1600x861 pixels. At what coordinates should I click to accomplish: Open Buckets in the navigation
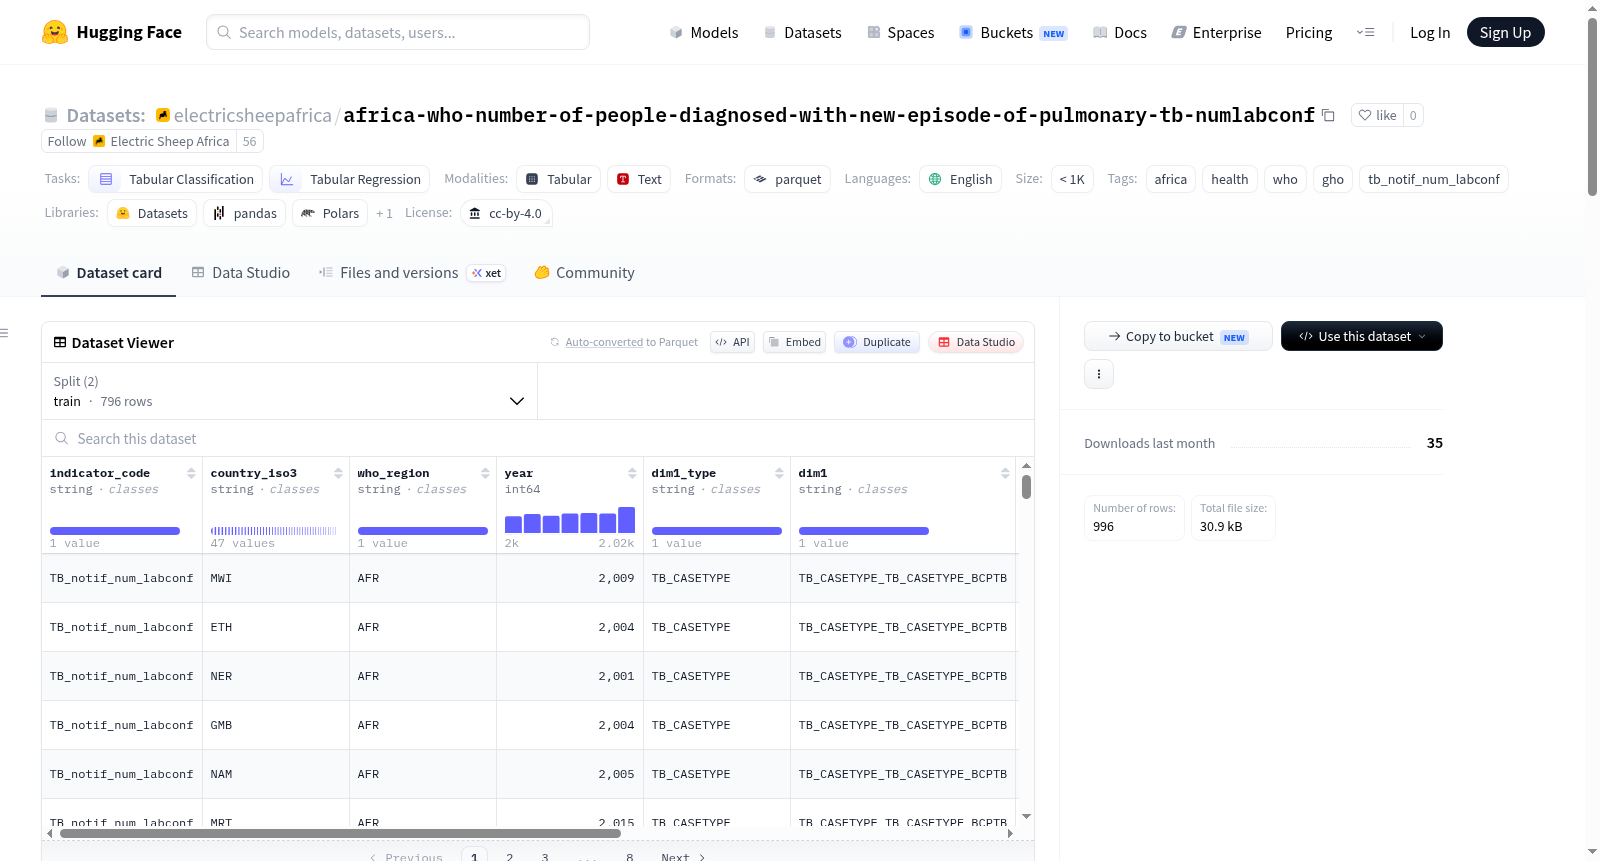point(1013,32)
